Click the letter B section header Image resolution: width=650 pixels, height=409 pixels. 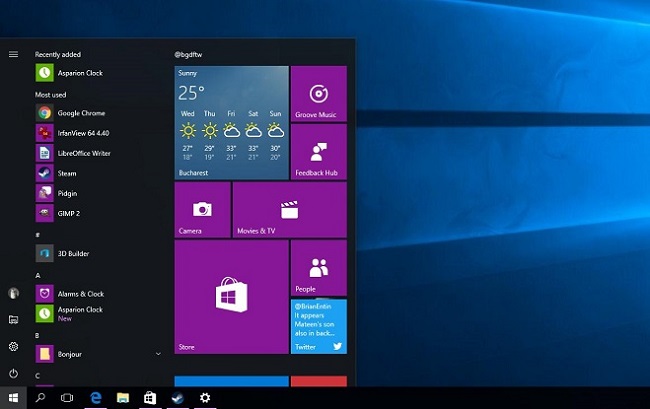(x=37, y=335)
